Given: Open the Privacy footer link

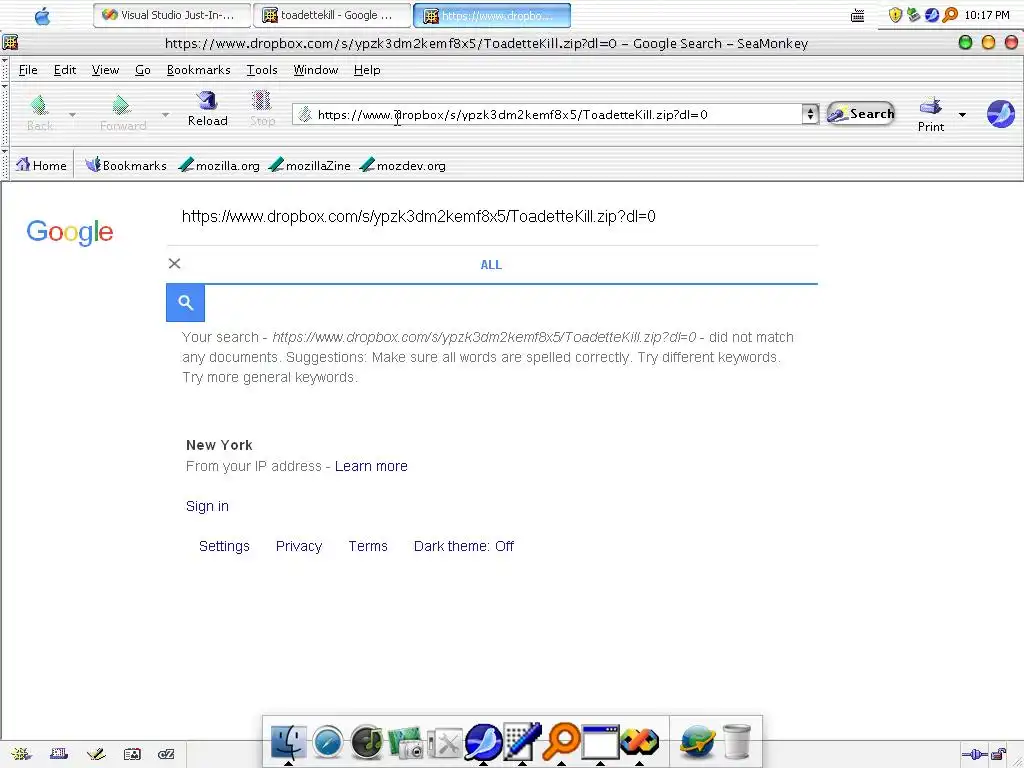Looking at the screenshot, I should [298, 546].
